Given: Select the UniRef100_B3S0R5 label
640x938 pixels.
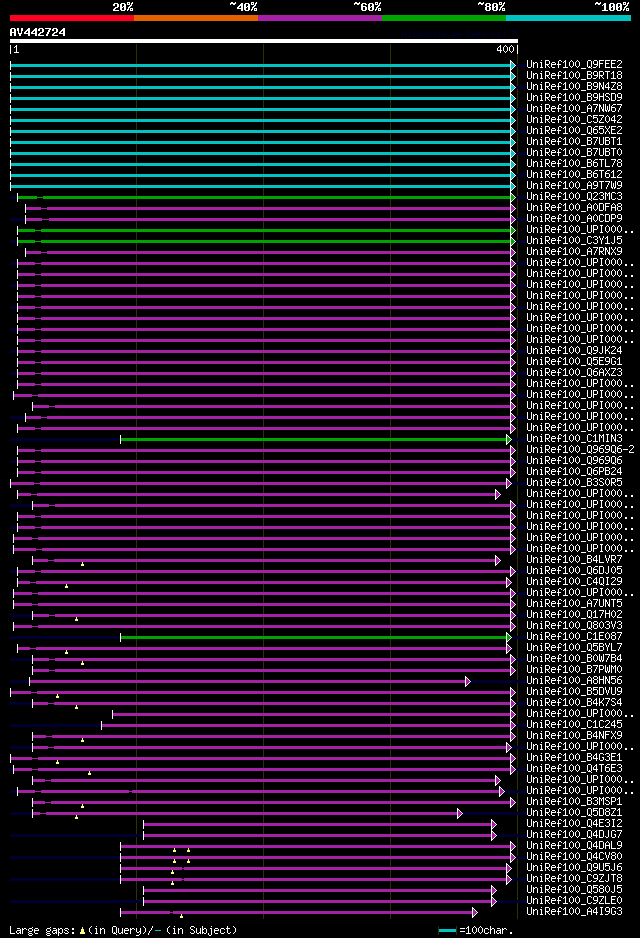Looking at the screenshot, I should click(x=574, y=482).
